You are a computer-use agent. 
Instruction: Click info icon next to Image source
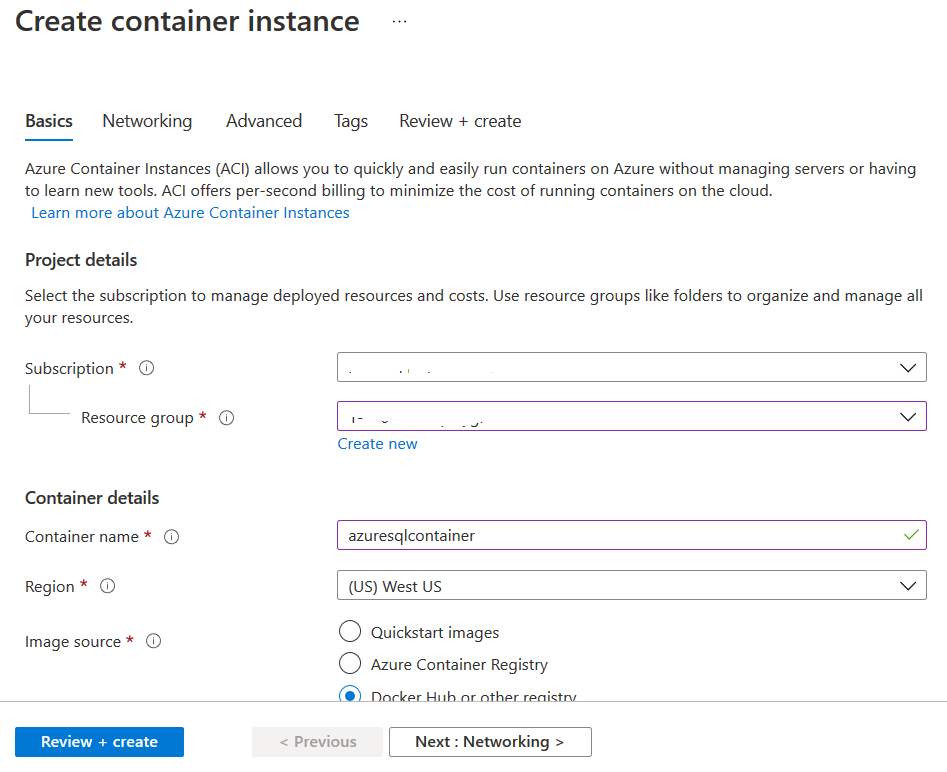154,642
